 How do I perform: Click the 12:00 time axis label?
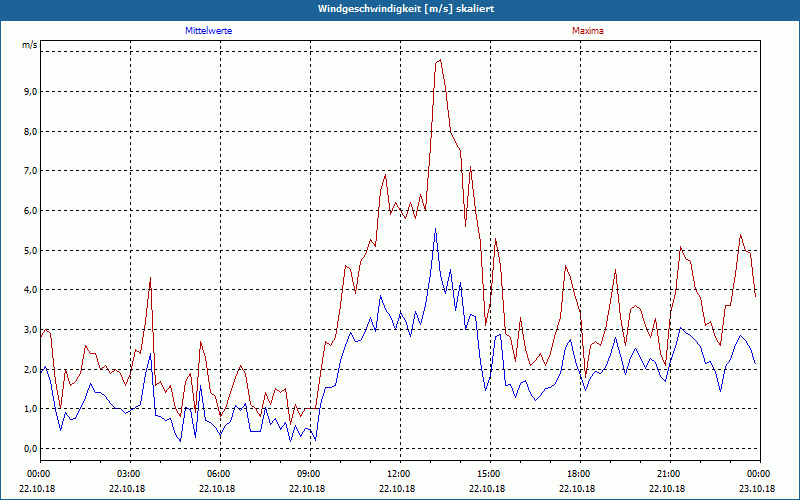[x=398, y=474]
